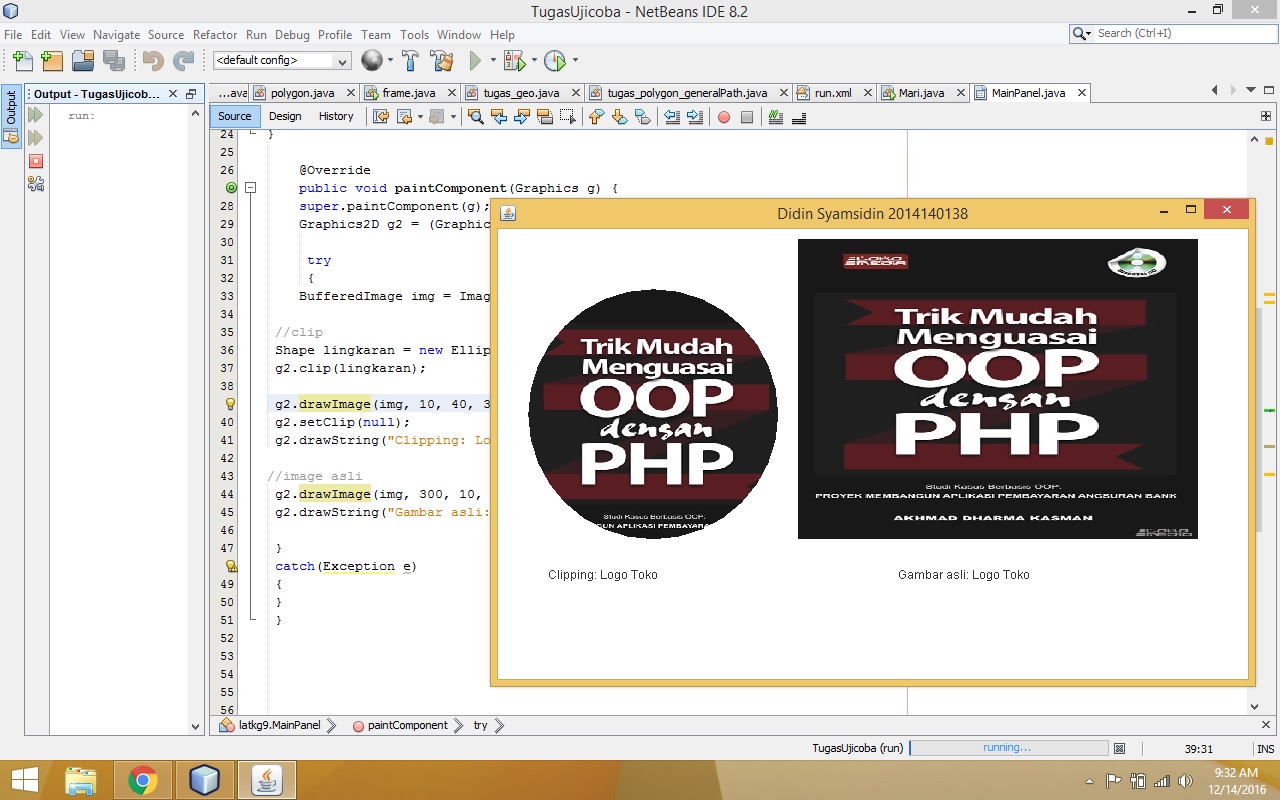Click the try breadcrumb item

pos(481,725)
